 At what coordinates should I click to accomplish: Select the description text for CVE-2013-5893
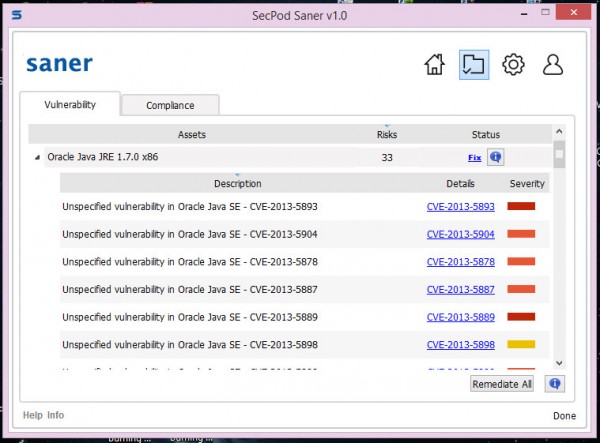(x=190, y=207)
